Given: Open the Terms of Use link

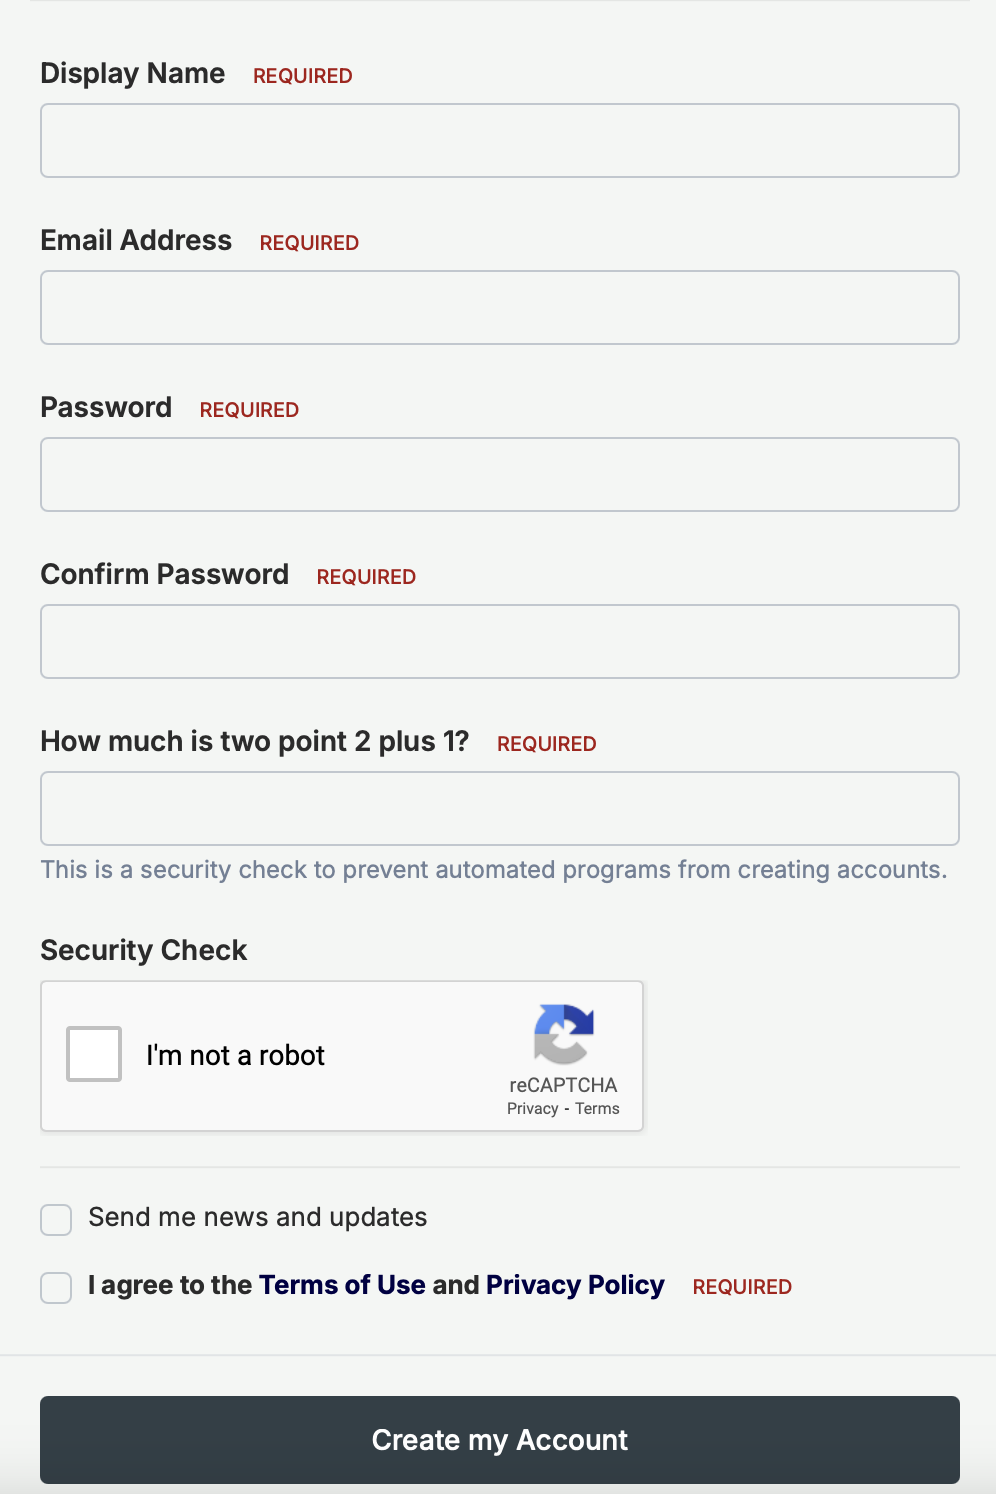Looking at the screenshot, I should pos(342,1285).
